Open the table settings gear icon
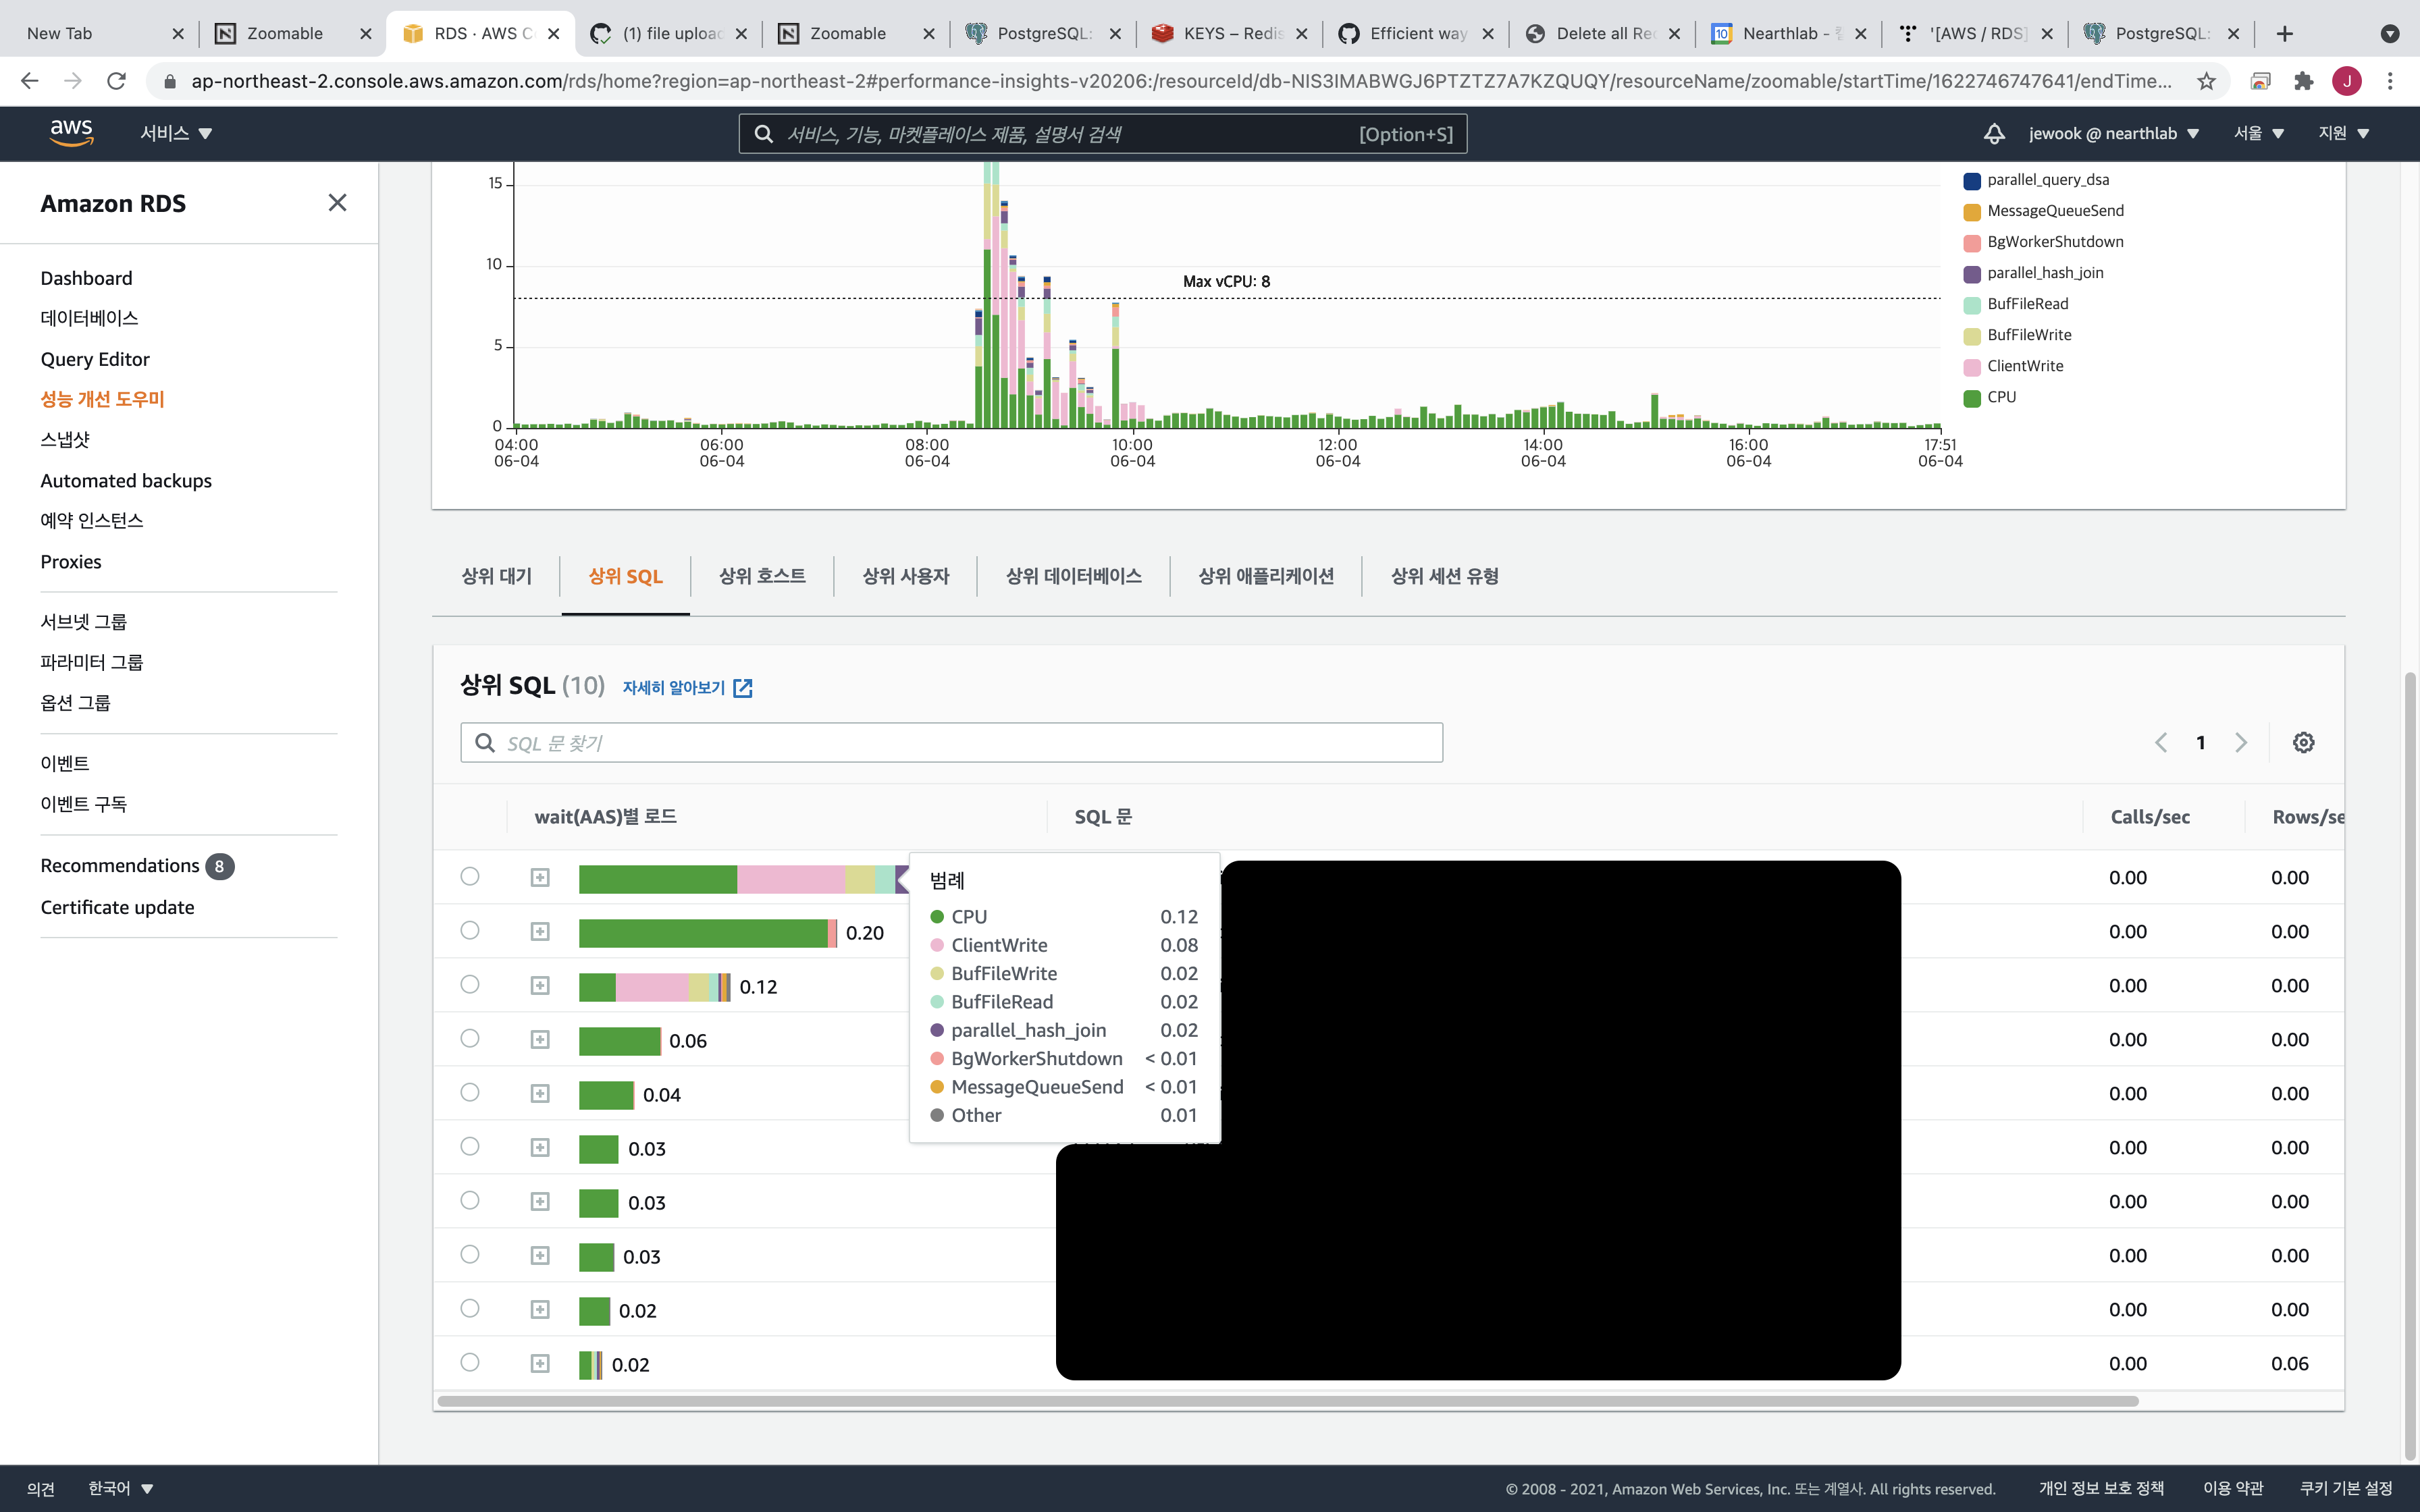Image resolution: width=2420 pixels, height=1512 pixels. click(2303, 742)
